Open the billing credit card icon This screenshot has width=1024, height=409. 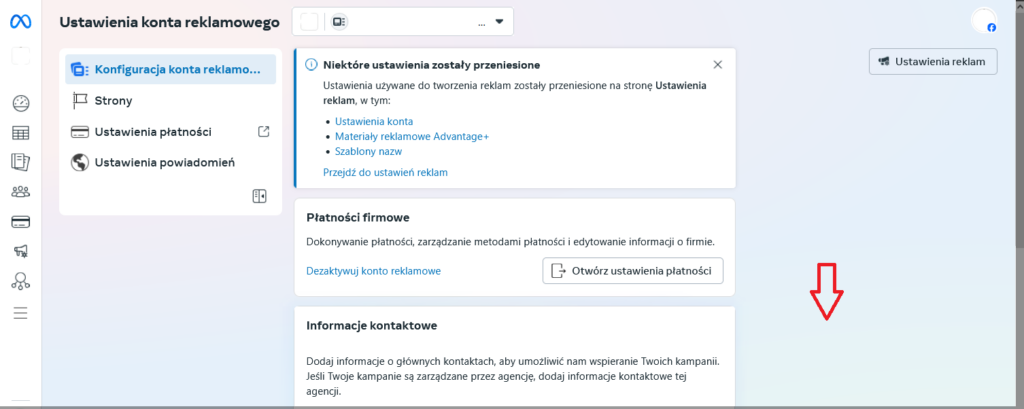pyautogui.click(x=21, y=222)
